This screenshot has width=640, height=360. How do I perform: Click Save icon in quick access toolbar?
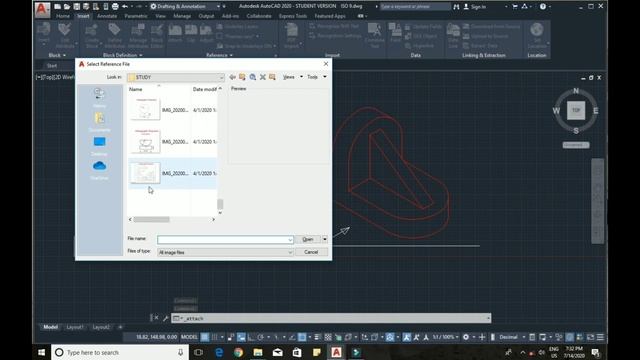point(76,7)
